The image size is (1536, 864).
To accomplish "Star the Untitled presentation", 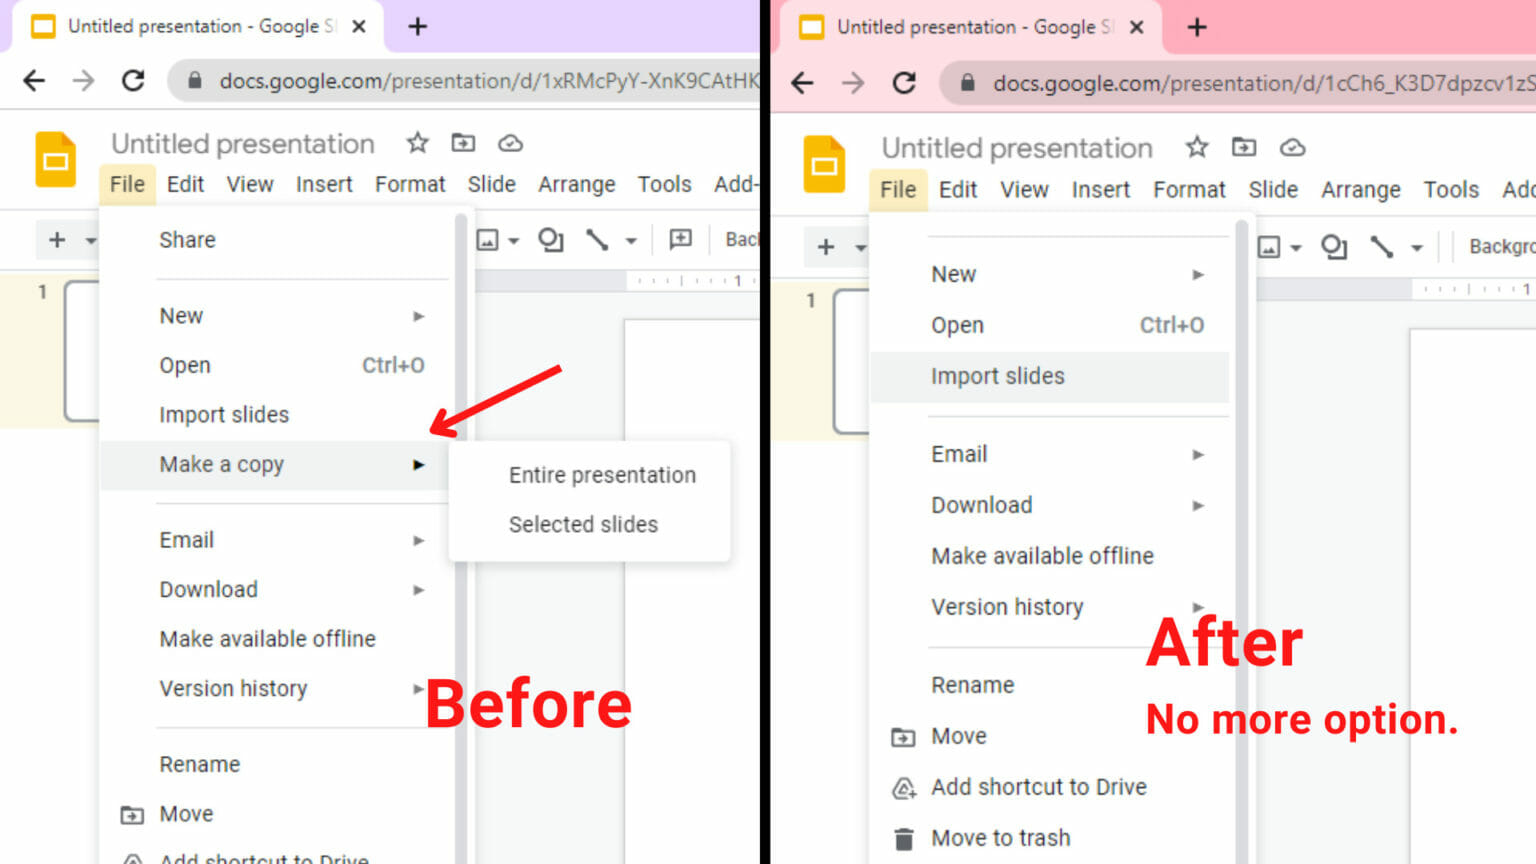I will pos(417,143).
